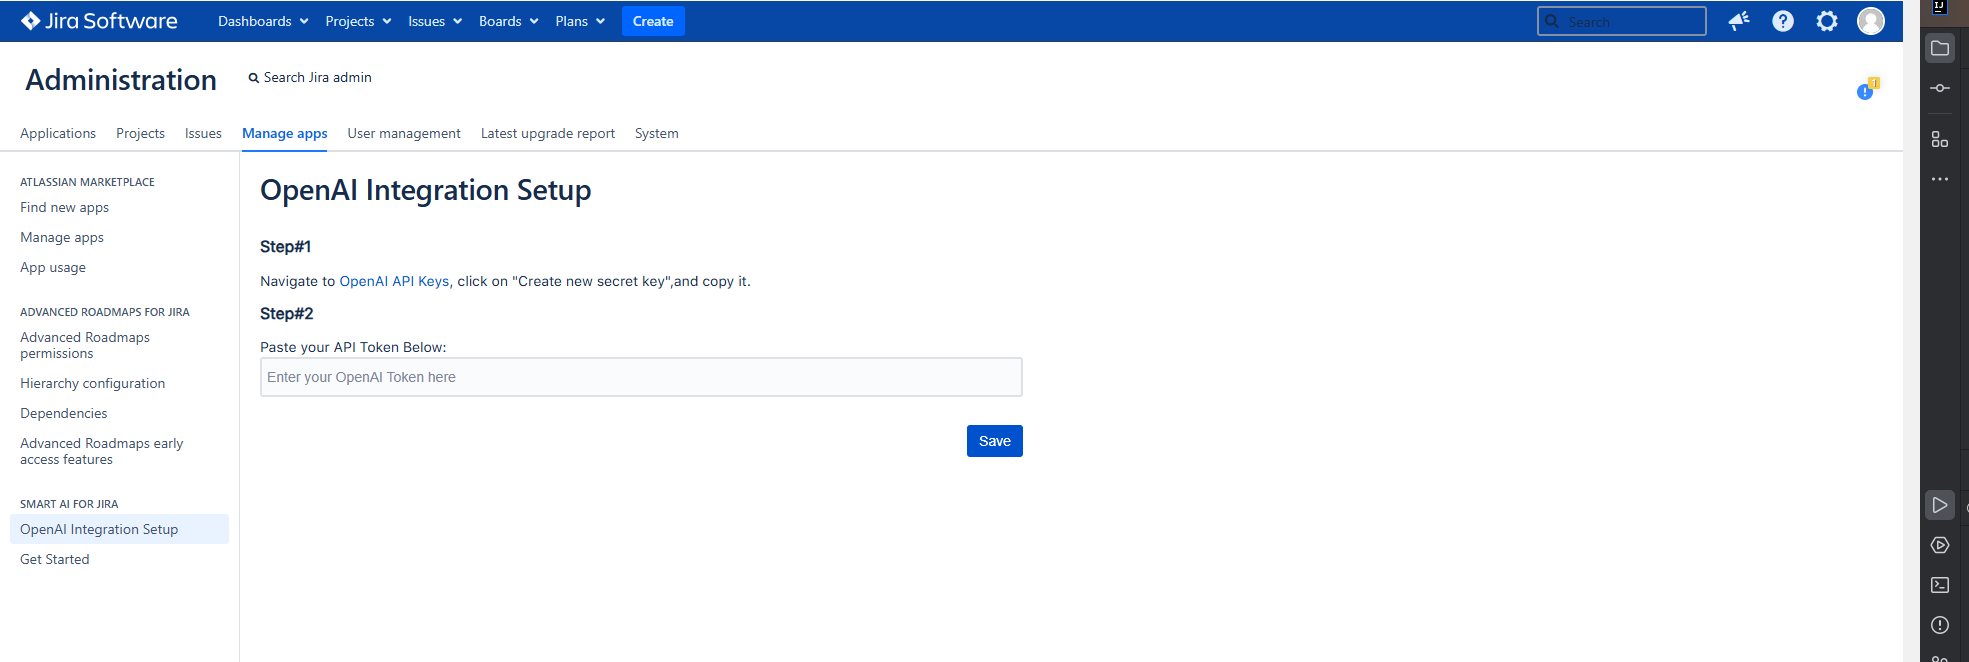The width and height of the screenshot is (1969, 662).
Task: Click the Jira Software logo
Action: pyautogui.click(x=99, y=21)
